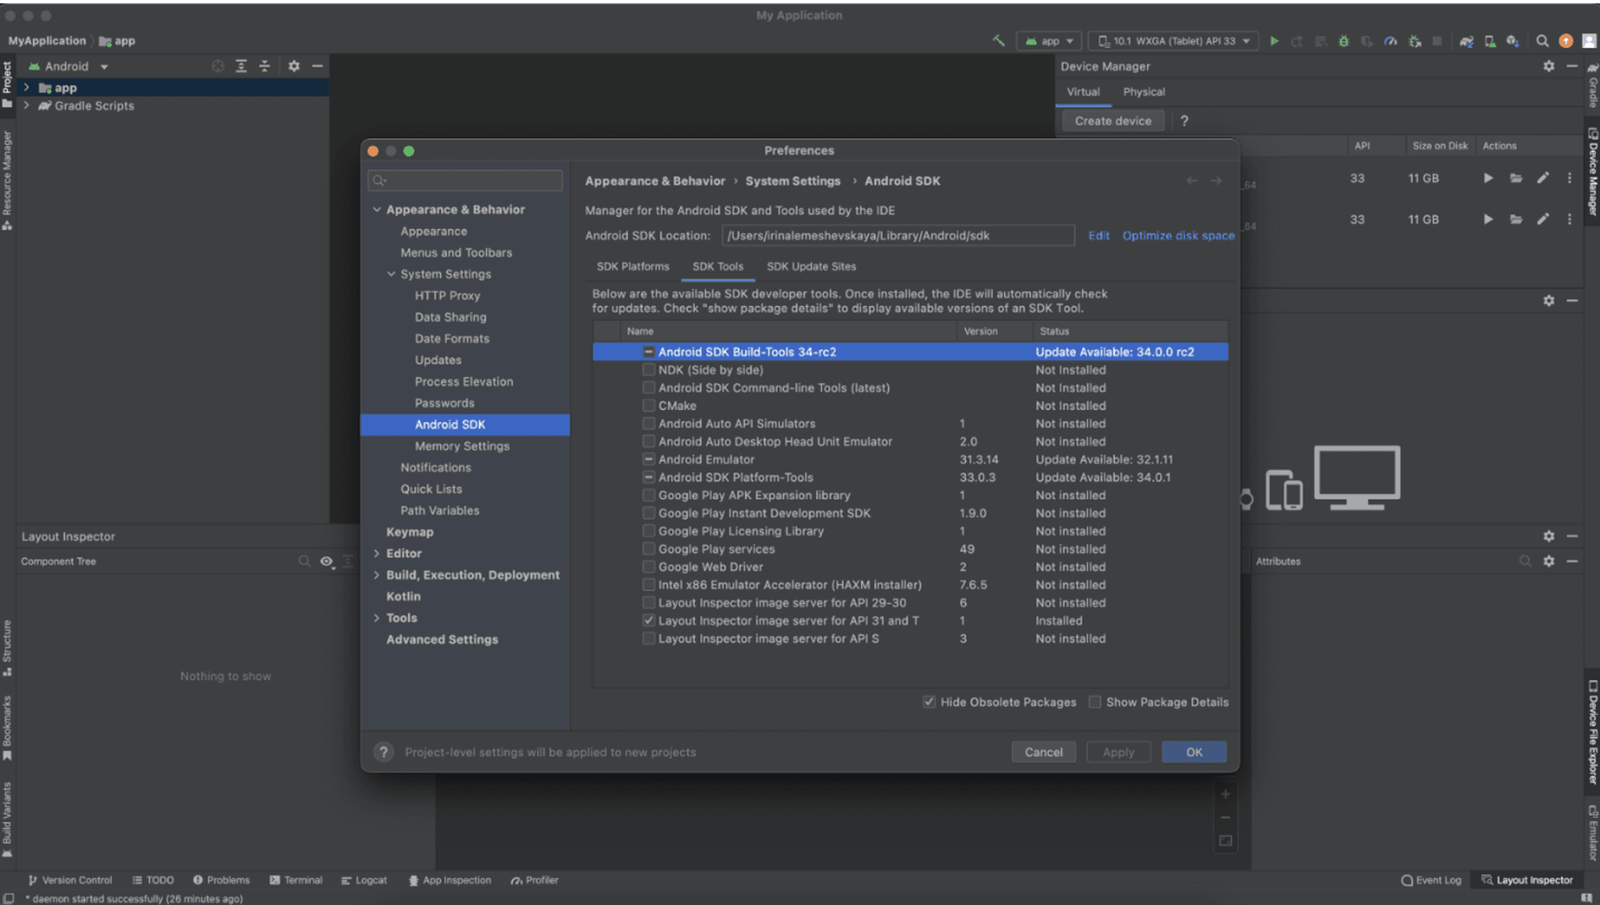Expand Gradle Scripts in project tree
The height and width of the screenshot is (905, 1600).
tap(27, 106)
